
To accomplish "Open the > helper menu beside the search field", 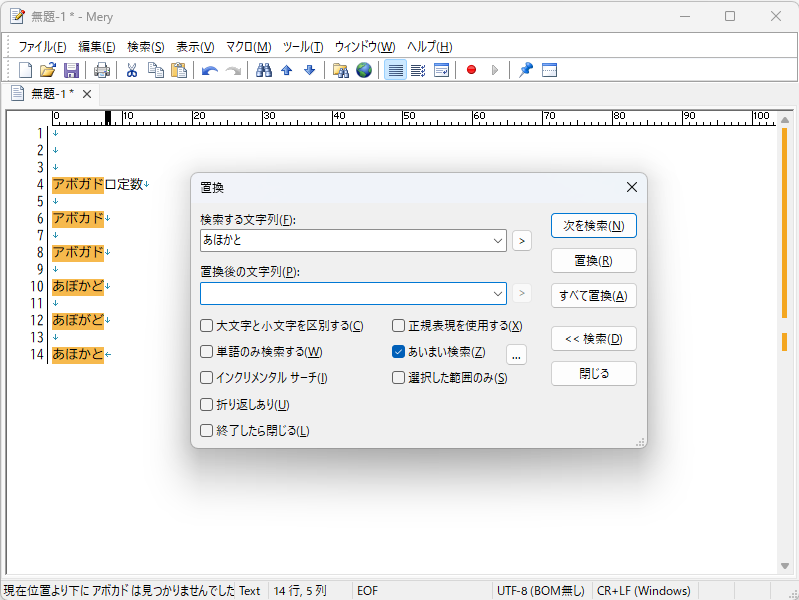I will coord(521,241).
